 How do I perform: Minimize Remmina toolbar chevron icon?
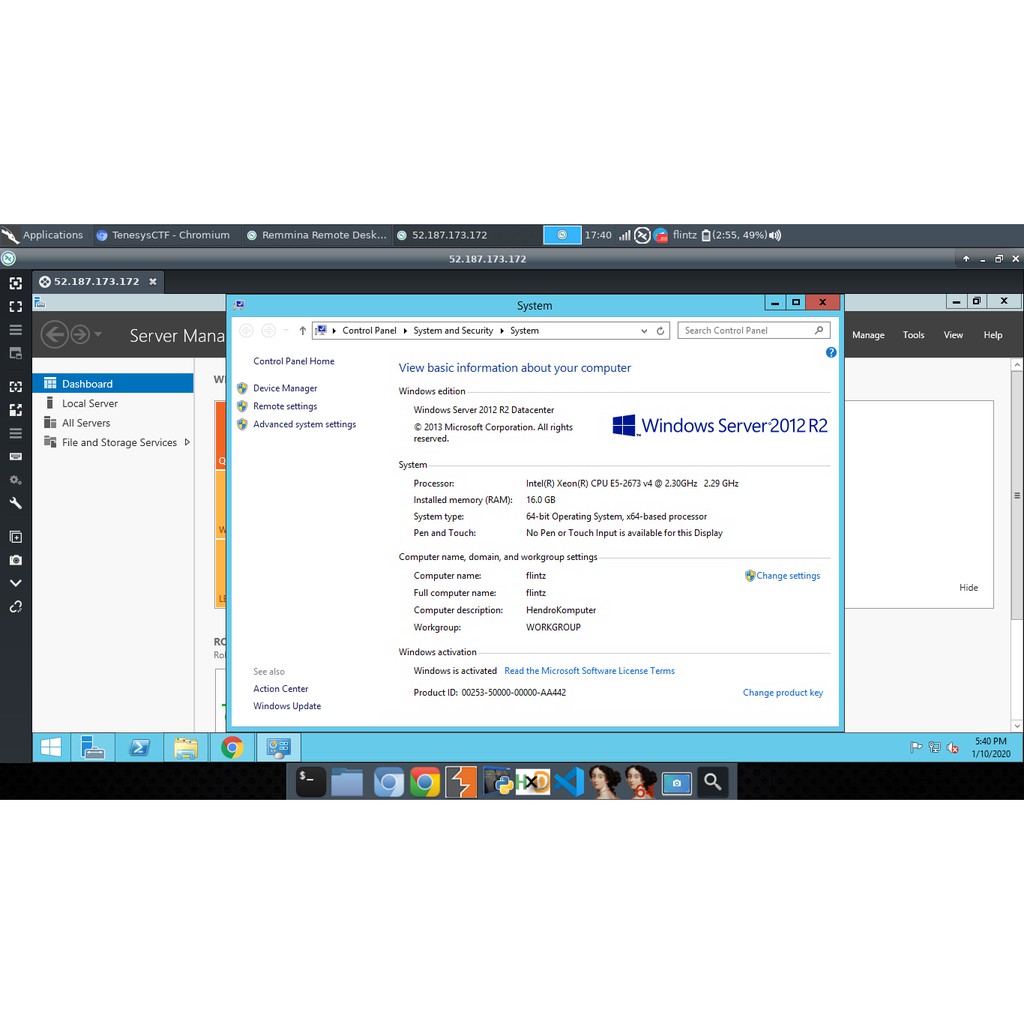(16, 583)
